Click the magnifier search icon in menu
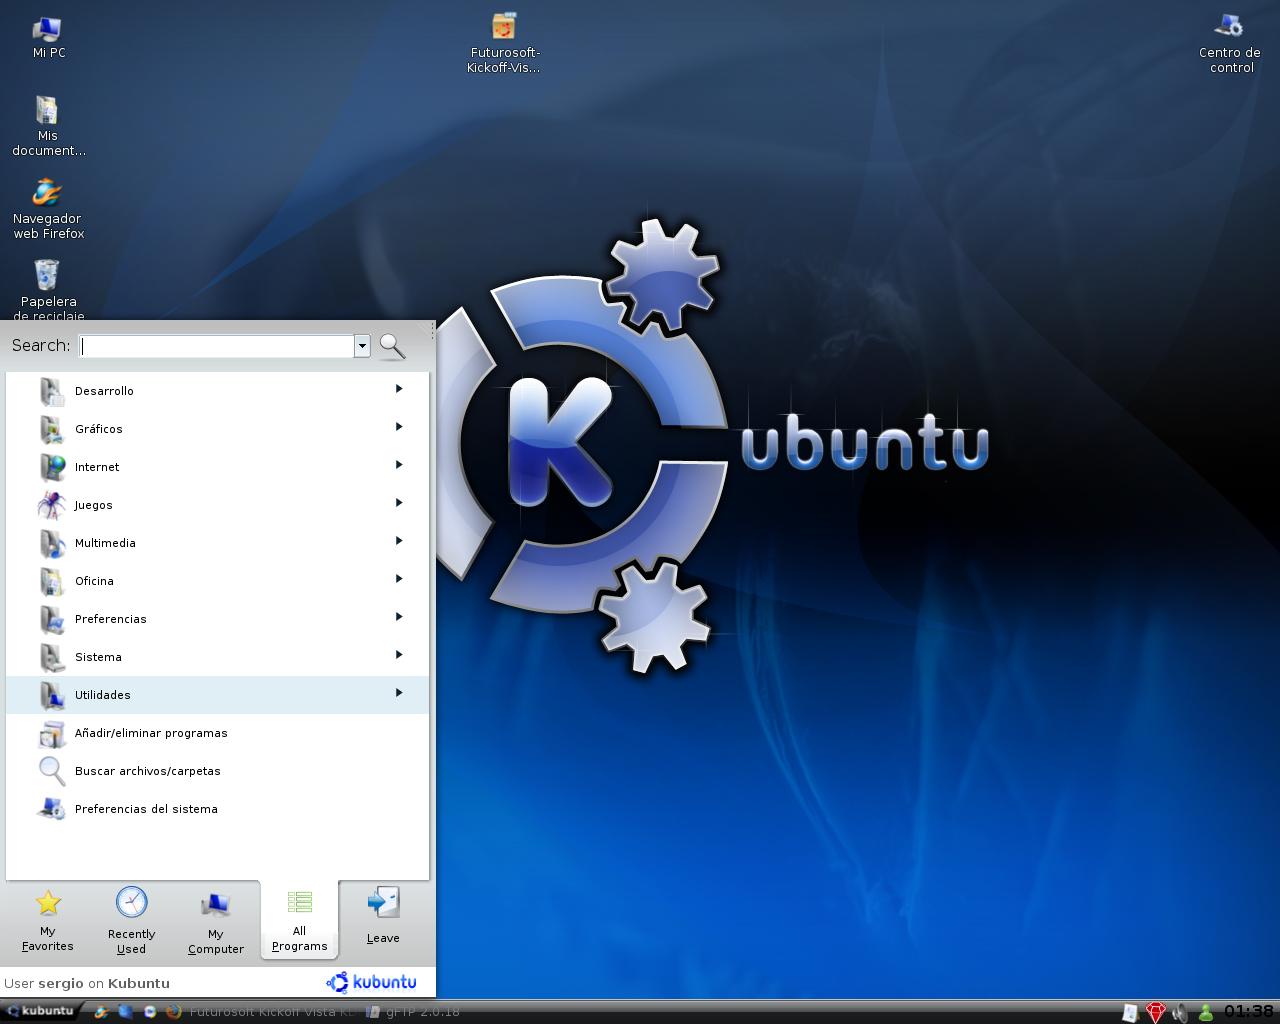The image size is (1280, 1024). pos(393,346)
